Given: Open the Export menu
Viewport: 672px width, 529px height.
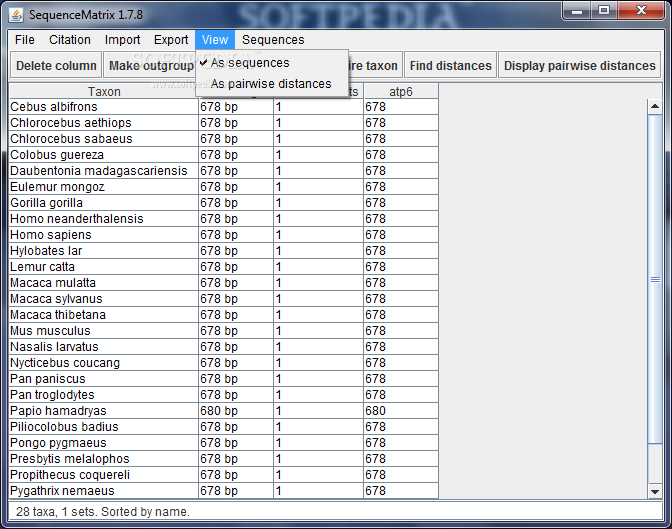Looking at the screenshot, I should (x=171, y=40).
